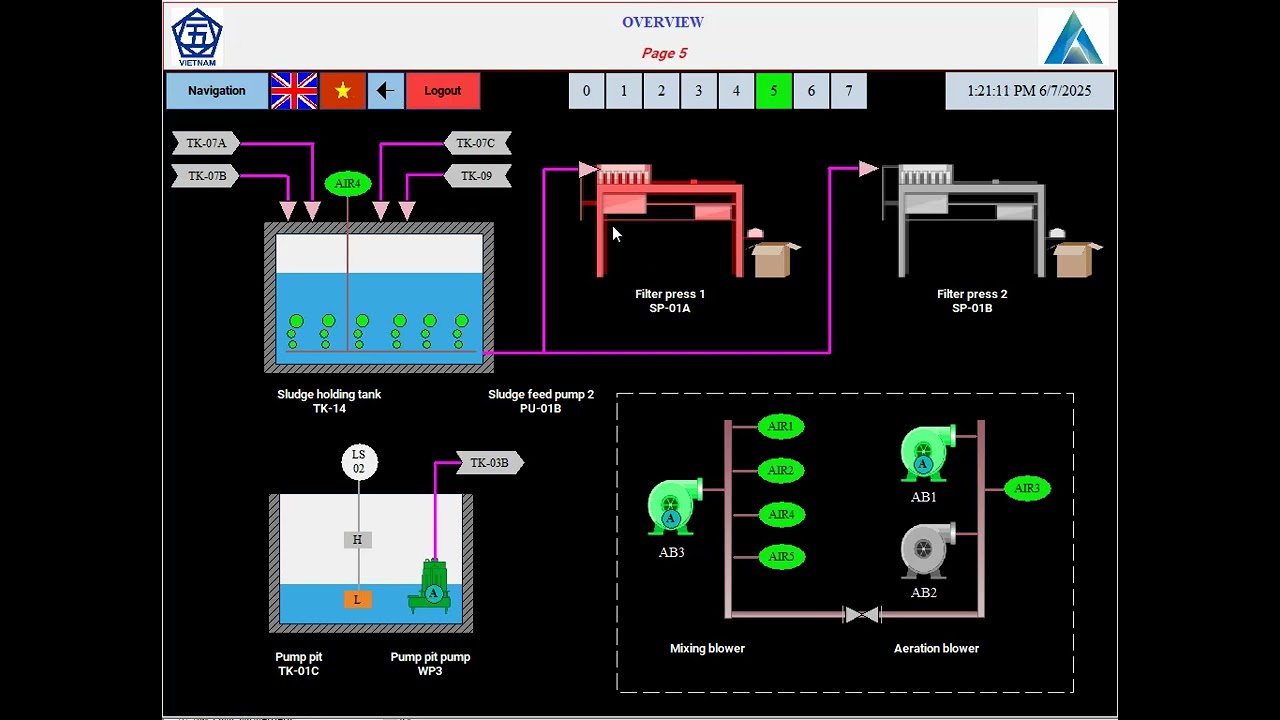The image size is (1280, 720).
Task: Go to page 7 tab
Action: pos(849,91)
